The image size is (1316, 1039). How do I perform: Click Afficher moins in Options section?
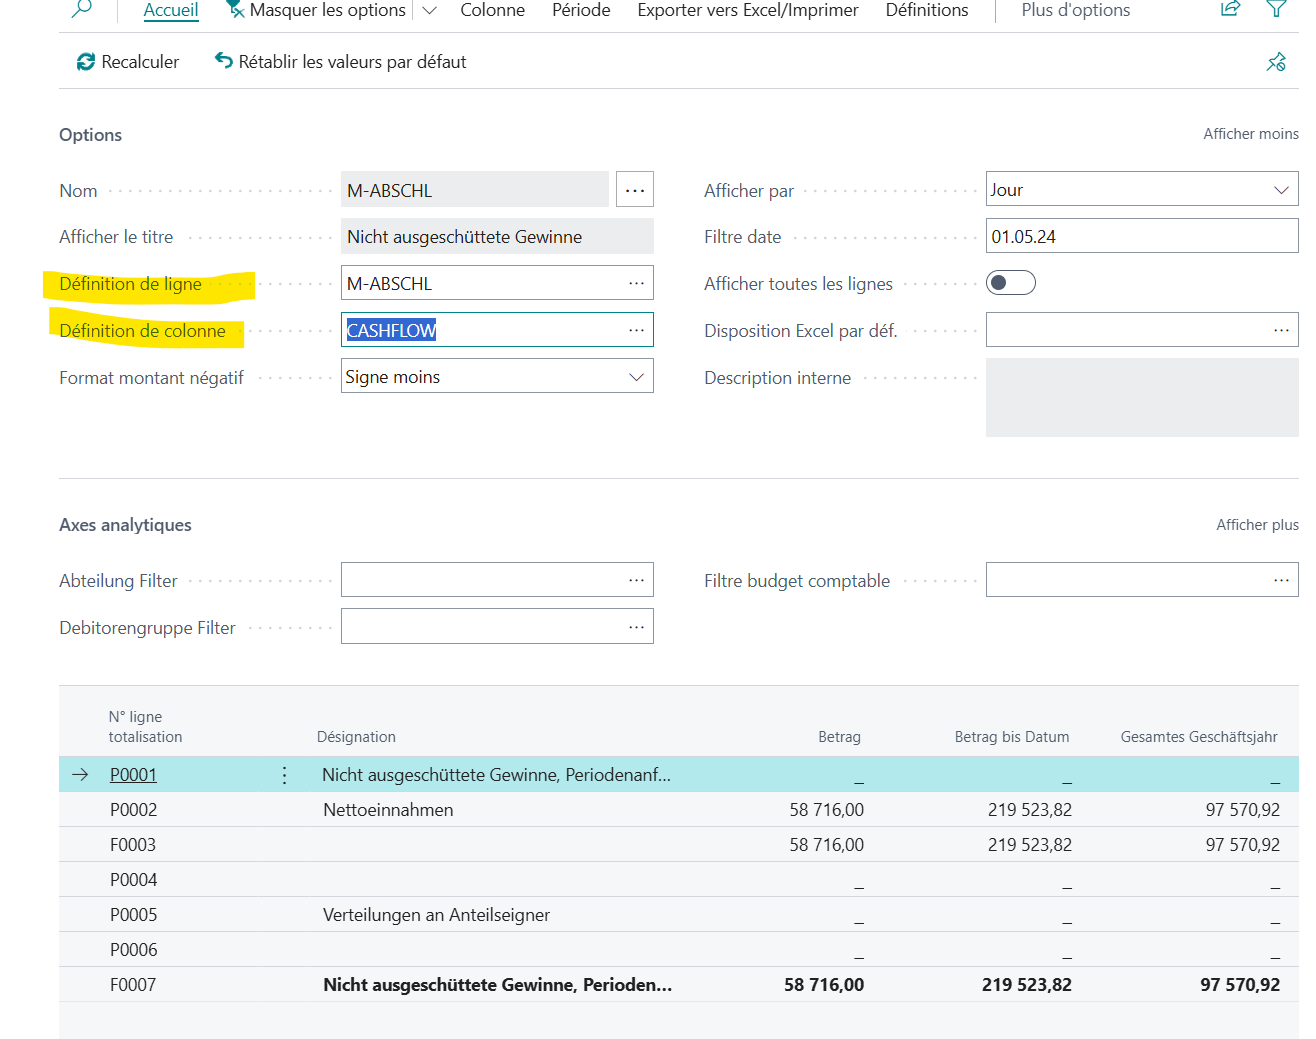pyautogui.click(x=1250, y=134)
